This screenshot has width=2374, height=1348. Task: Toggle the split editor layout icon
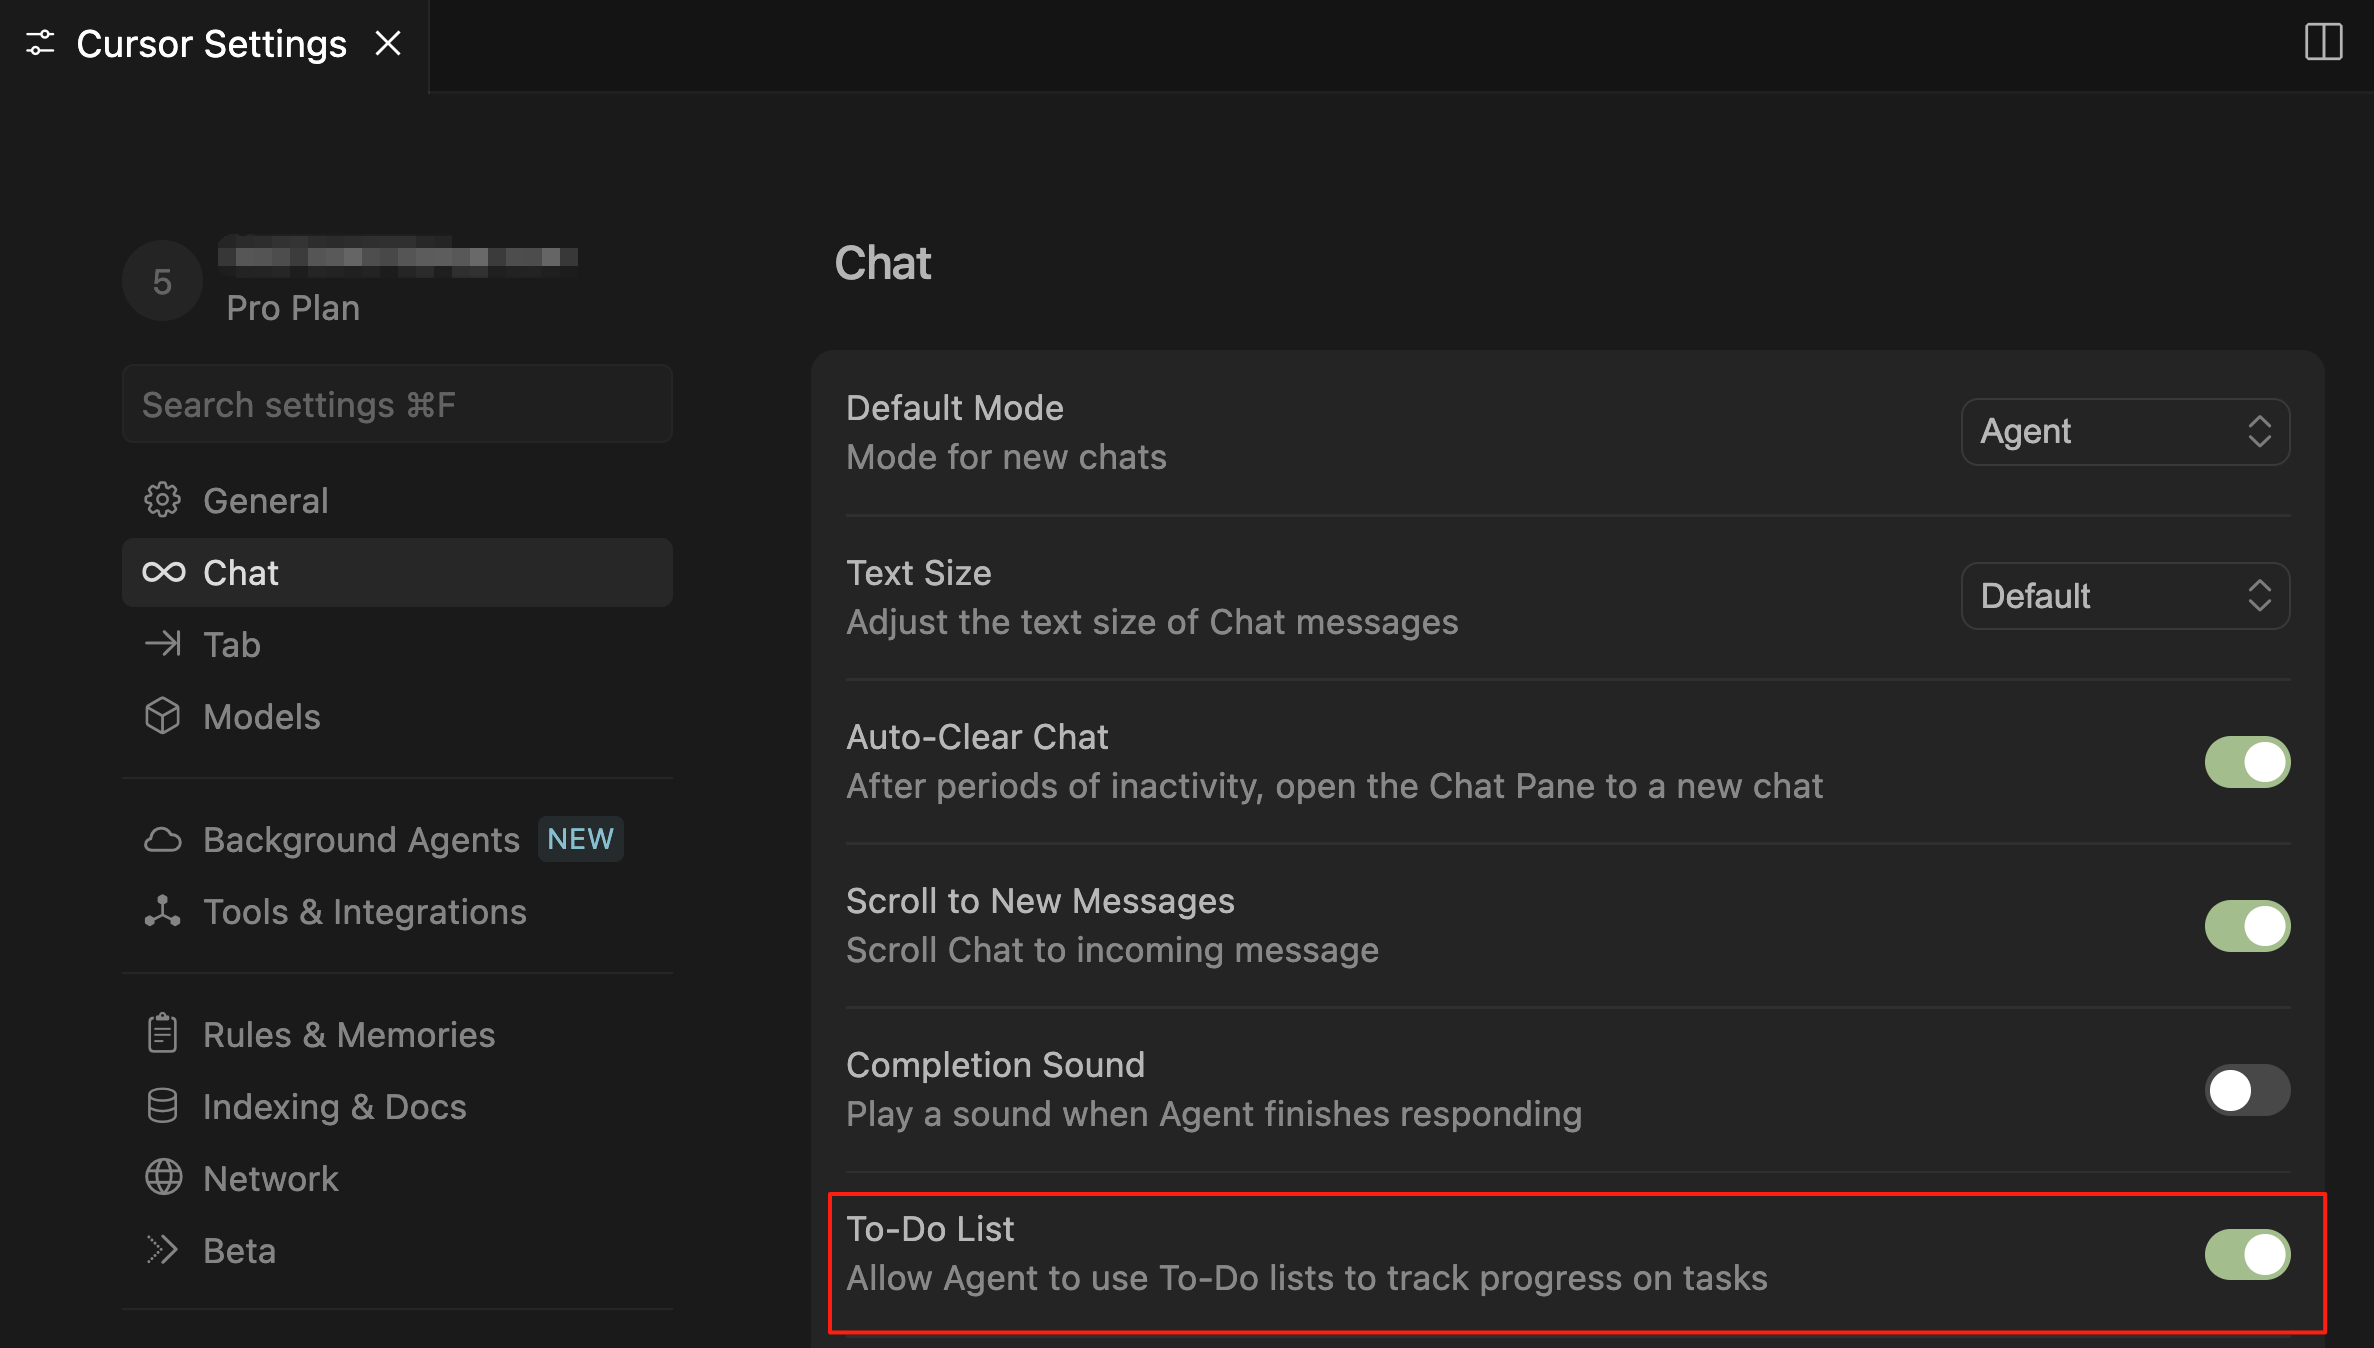point(2323,42)
